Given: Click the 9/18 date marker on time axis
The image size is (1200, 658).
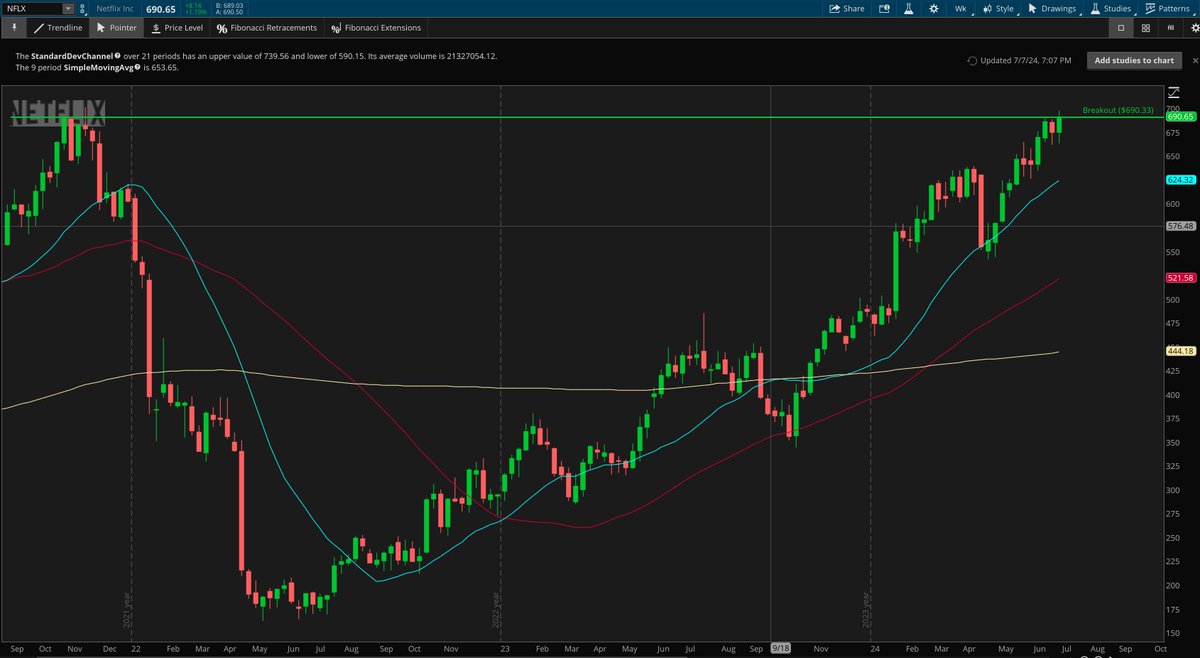Looking at the screenshot, I should [781, 649].
